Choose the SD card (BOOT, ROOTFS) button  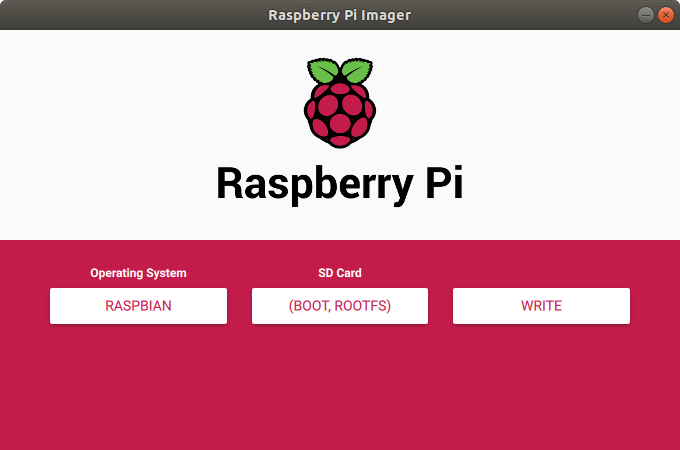[x=340, y=306]
